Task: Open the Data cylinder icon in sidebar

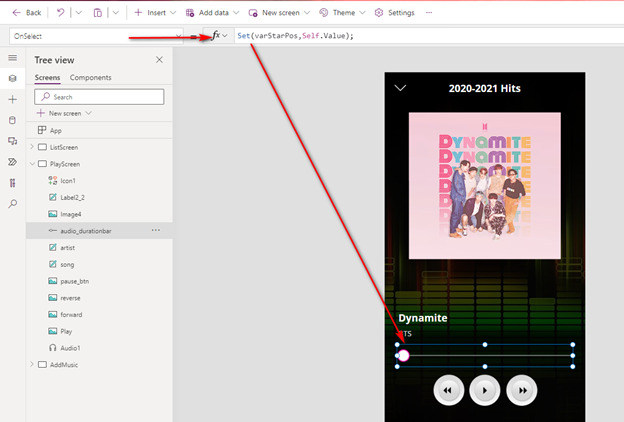Action: [13, 120]
